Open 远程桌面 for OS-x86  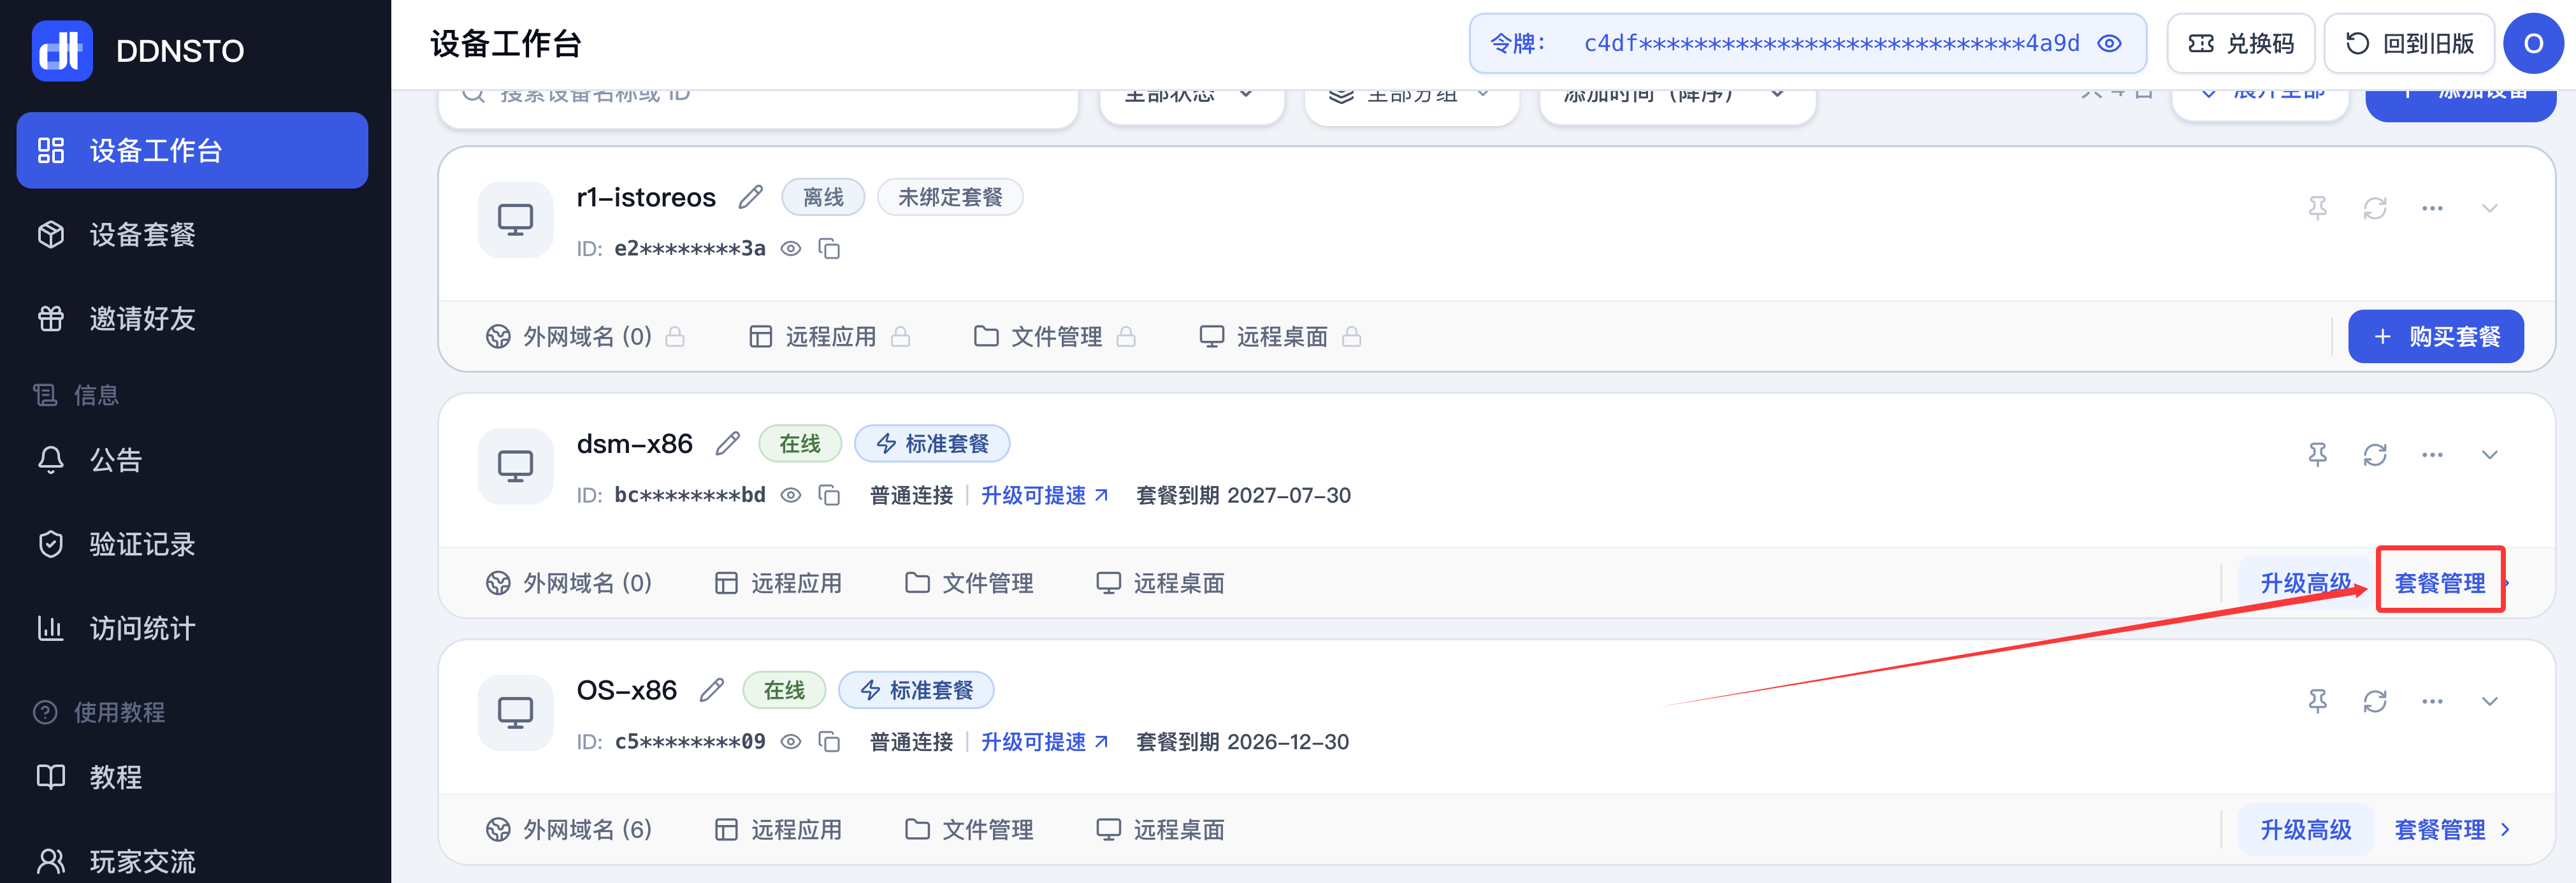click(x=1160, y=830)
